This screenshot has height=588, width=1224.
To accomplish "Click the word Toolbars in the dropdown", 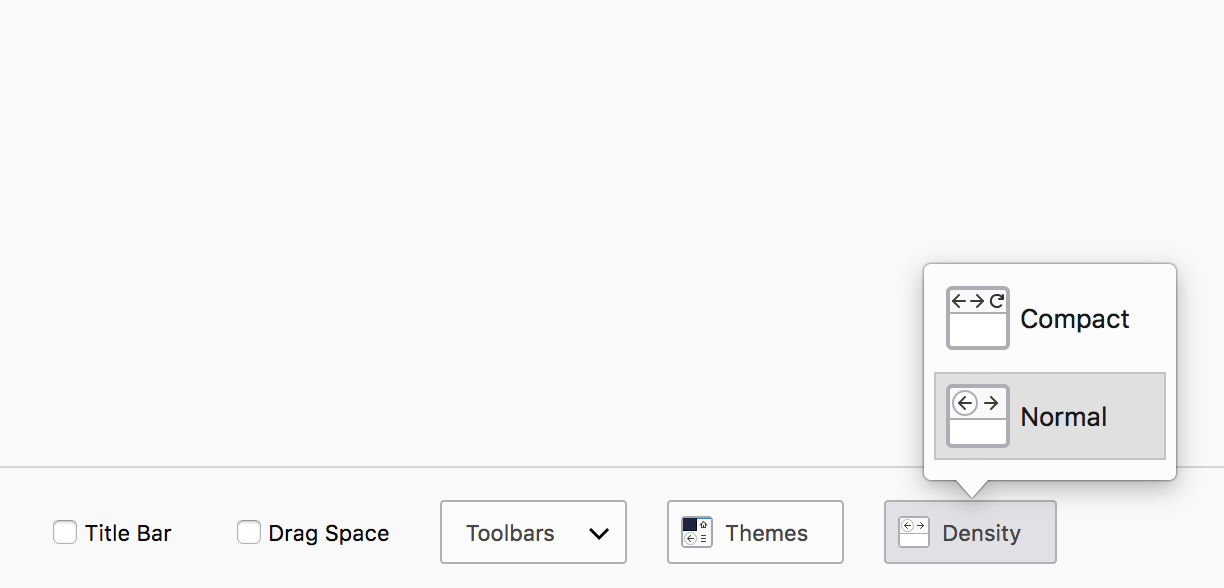I will pyautogui.click(x=510, y=534).
